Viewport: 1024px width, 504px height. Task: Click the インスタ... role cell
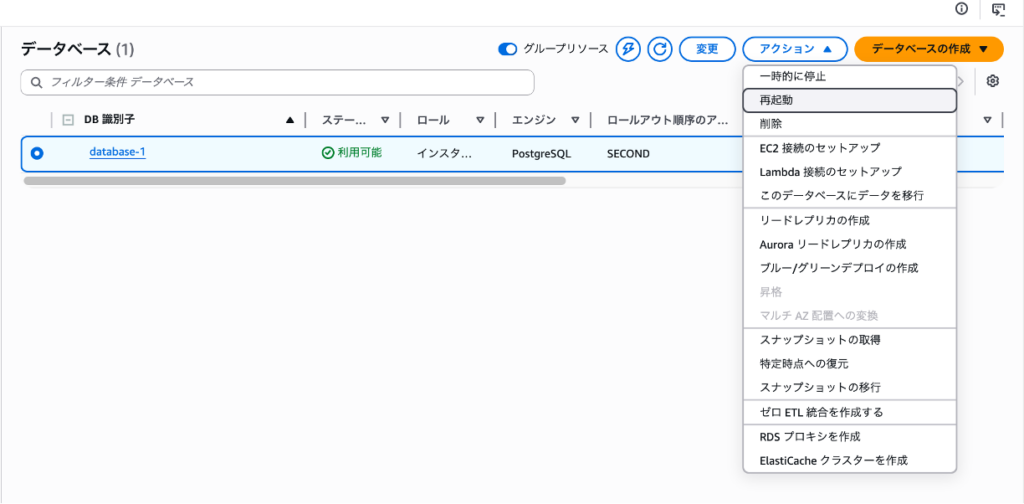point(444,154)
